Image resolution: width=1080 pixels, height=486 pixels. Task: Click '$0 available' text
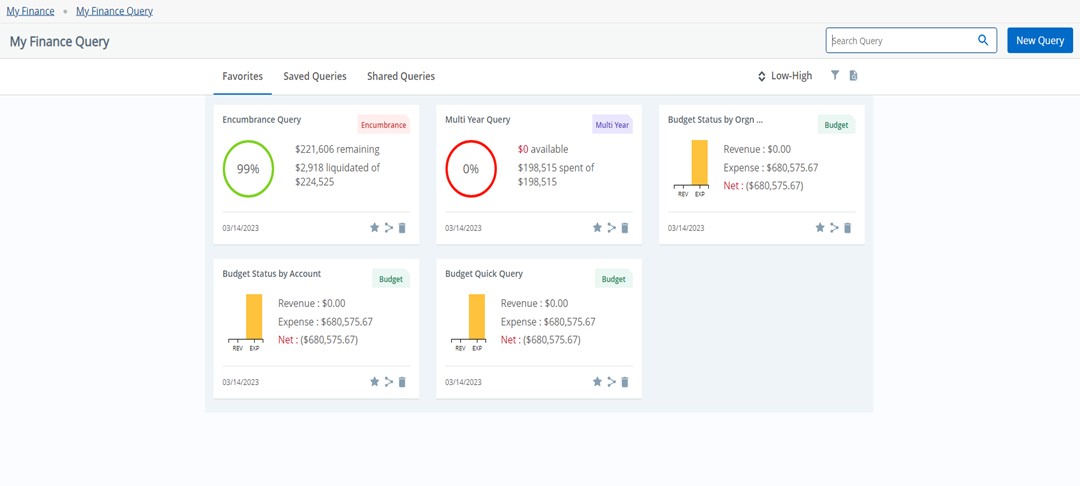coord(543,149)
